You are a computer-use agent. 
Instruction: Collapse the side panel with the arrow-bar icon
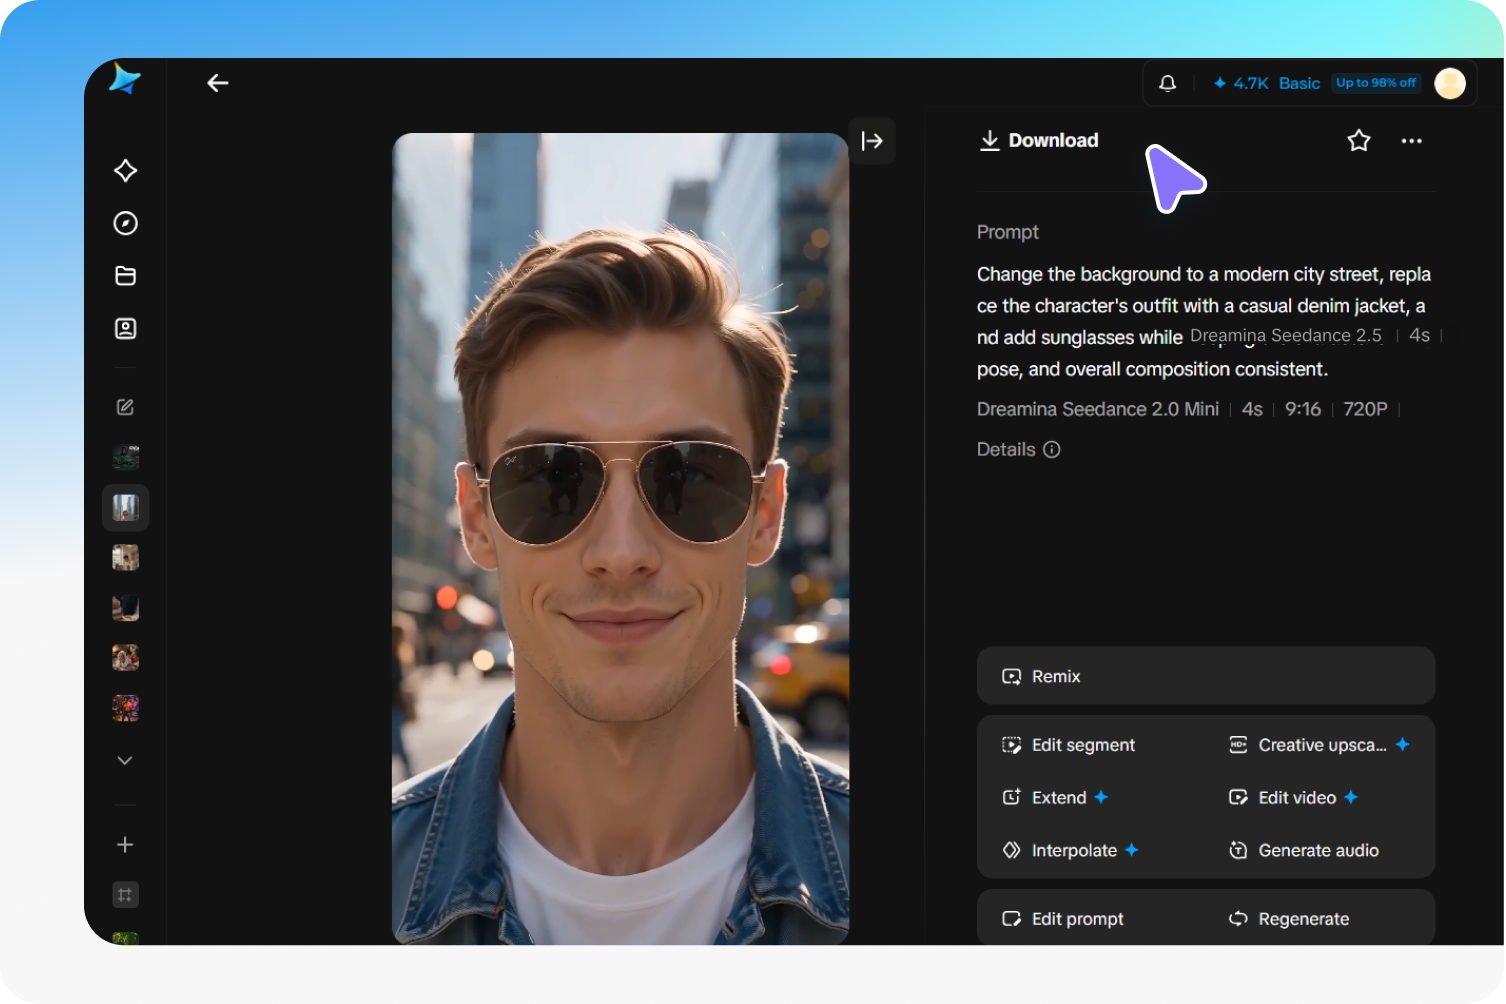point(872,141)
